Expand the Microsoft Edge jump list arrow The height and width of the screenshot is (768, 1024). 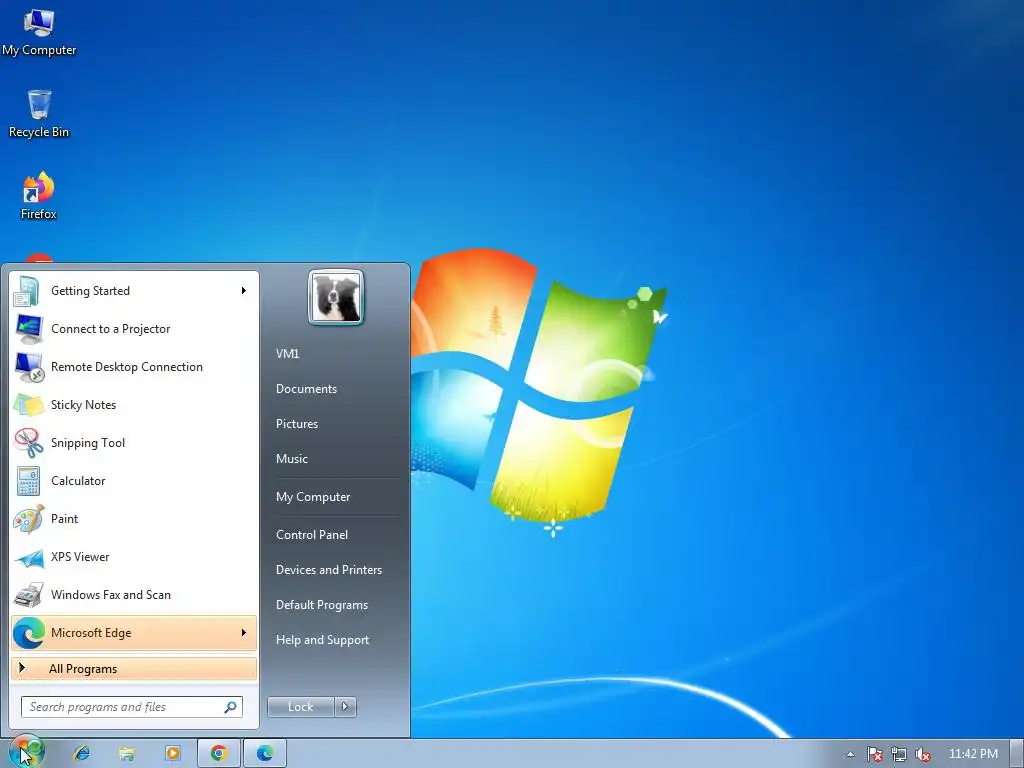(x=244, y=632)
